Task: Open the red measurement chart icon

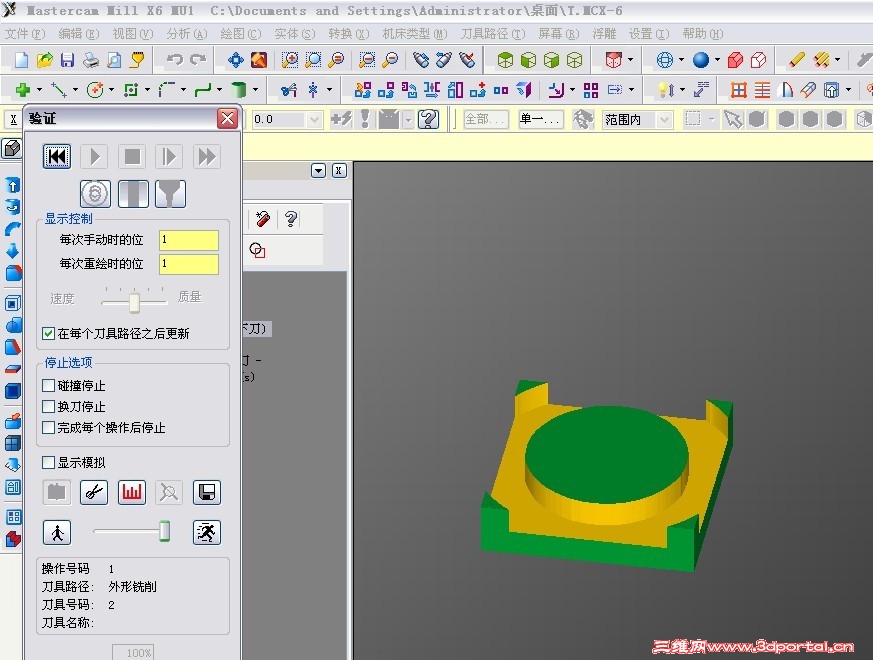Action: pos(132,492)
